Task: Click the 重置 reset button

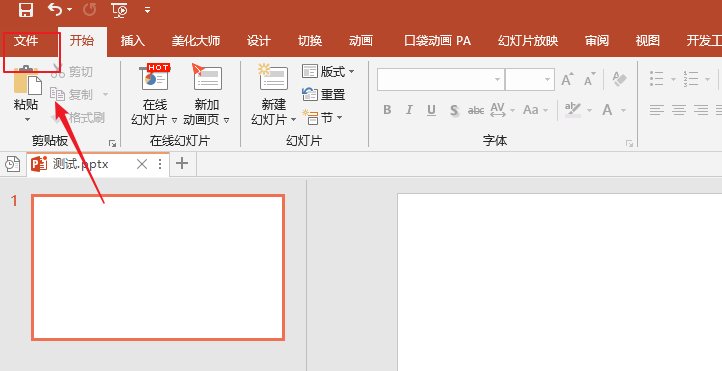Action: (x=324, y=94)
